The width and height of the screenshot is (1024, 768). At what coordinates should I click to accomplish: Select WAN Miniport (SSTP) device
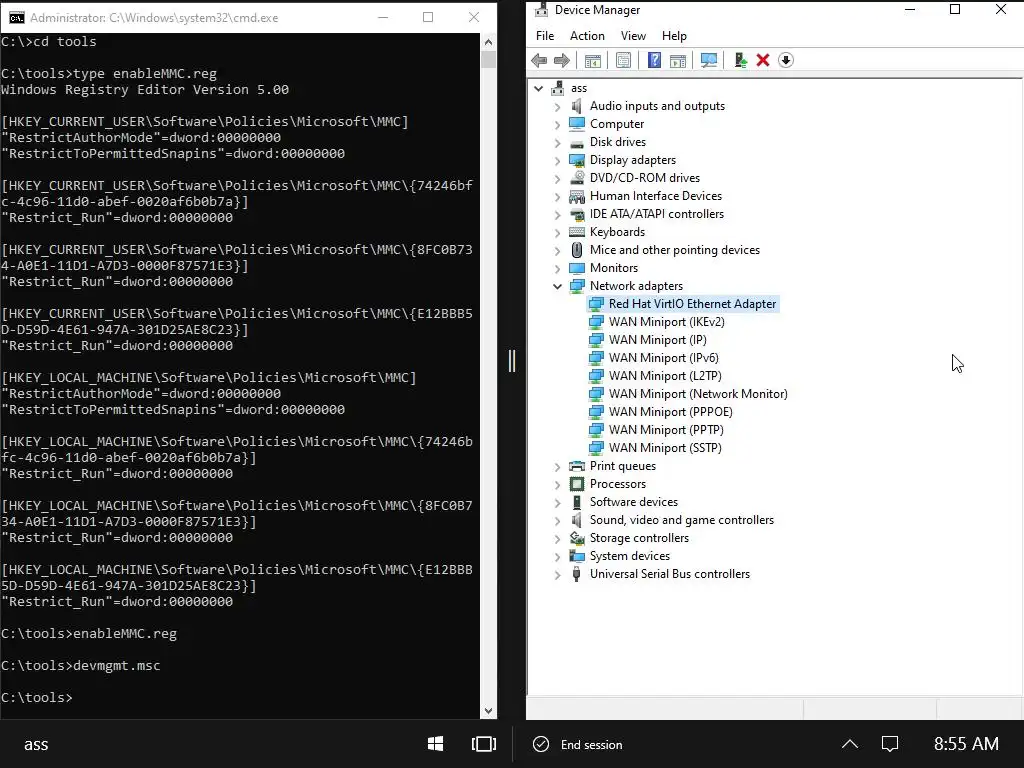tap(665, 448)
